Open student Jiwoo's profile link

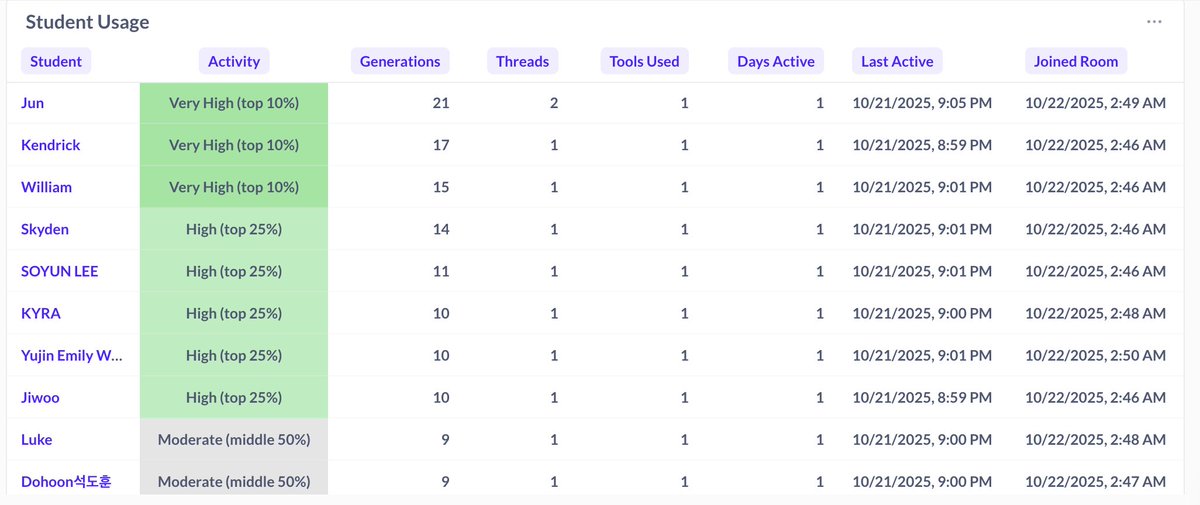[x=40, y=397]
